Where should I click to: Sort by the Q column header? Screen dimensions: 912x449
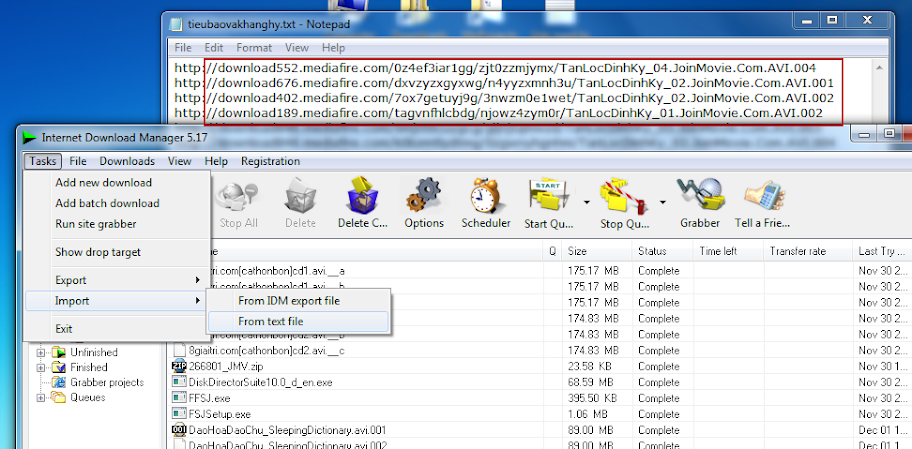coord(553,251)
